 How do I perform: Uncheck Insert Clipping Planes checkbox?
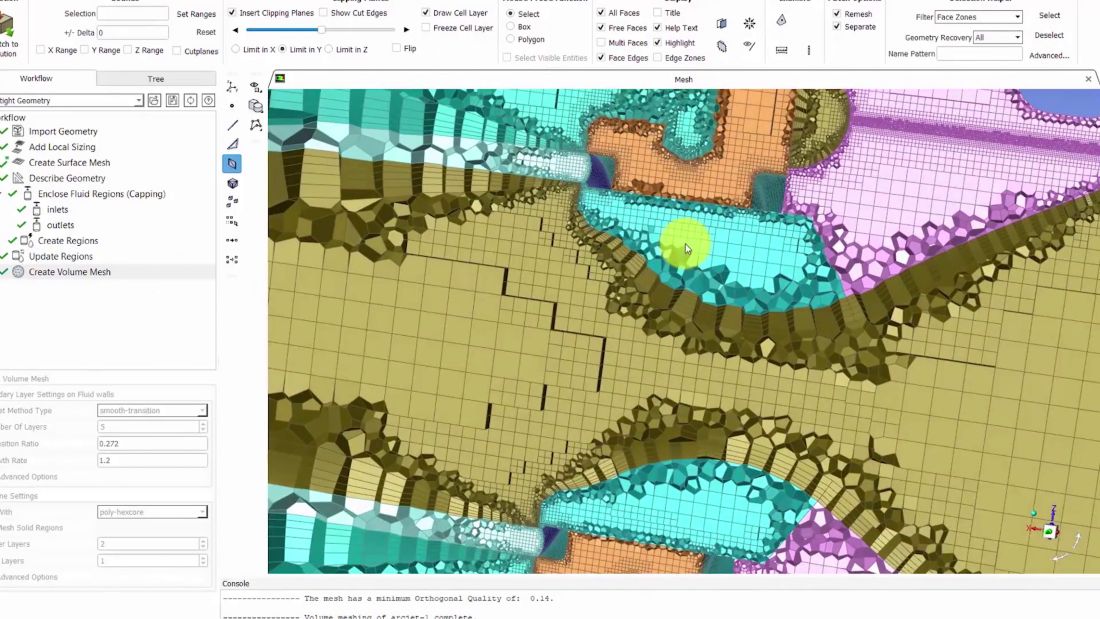(232, 13)
